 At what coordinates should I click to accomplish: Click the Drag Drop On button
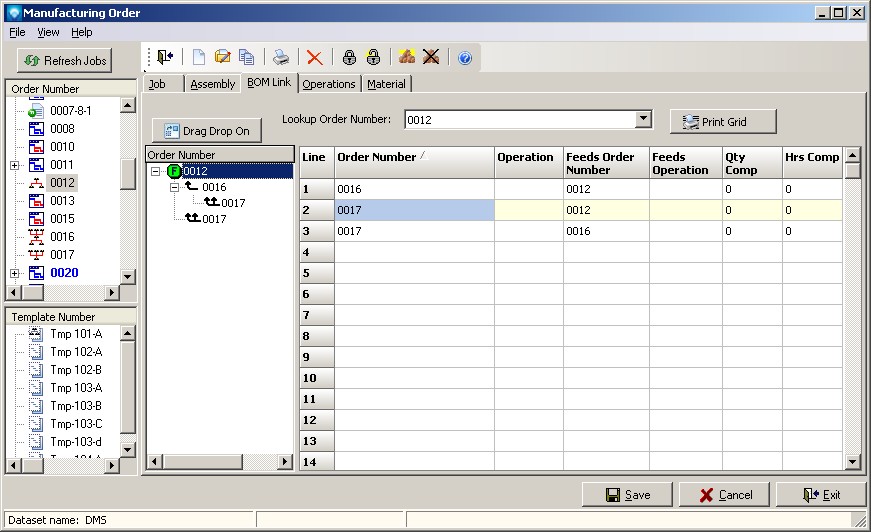pos(207,131)
